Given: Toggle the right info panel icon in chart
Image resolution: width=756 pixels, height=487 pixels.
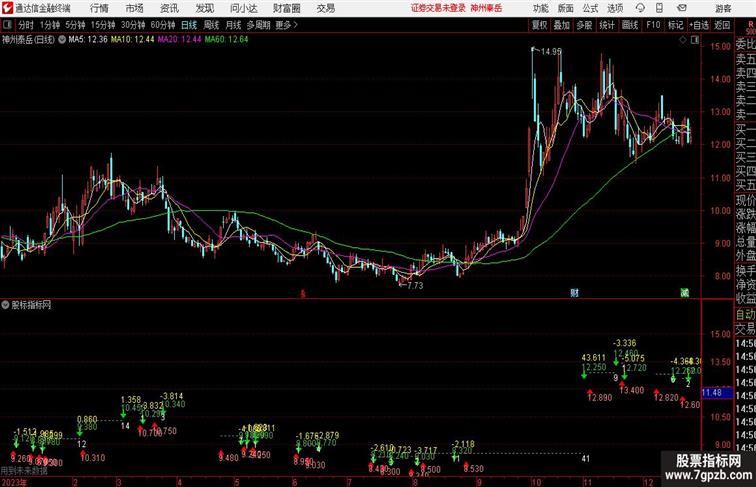Looking at the screenshot, I should click(695, 40).
